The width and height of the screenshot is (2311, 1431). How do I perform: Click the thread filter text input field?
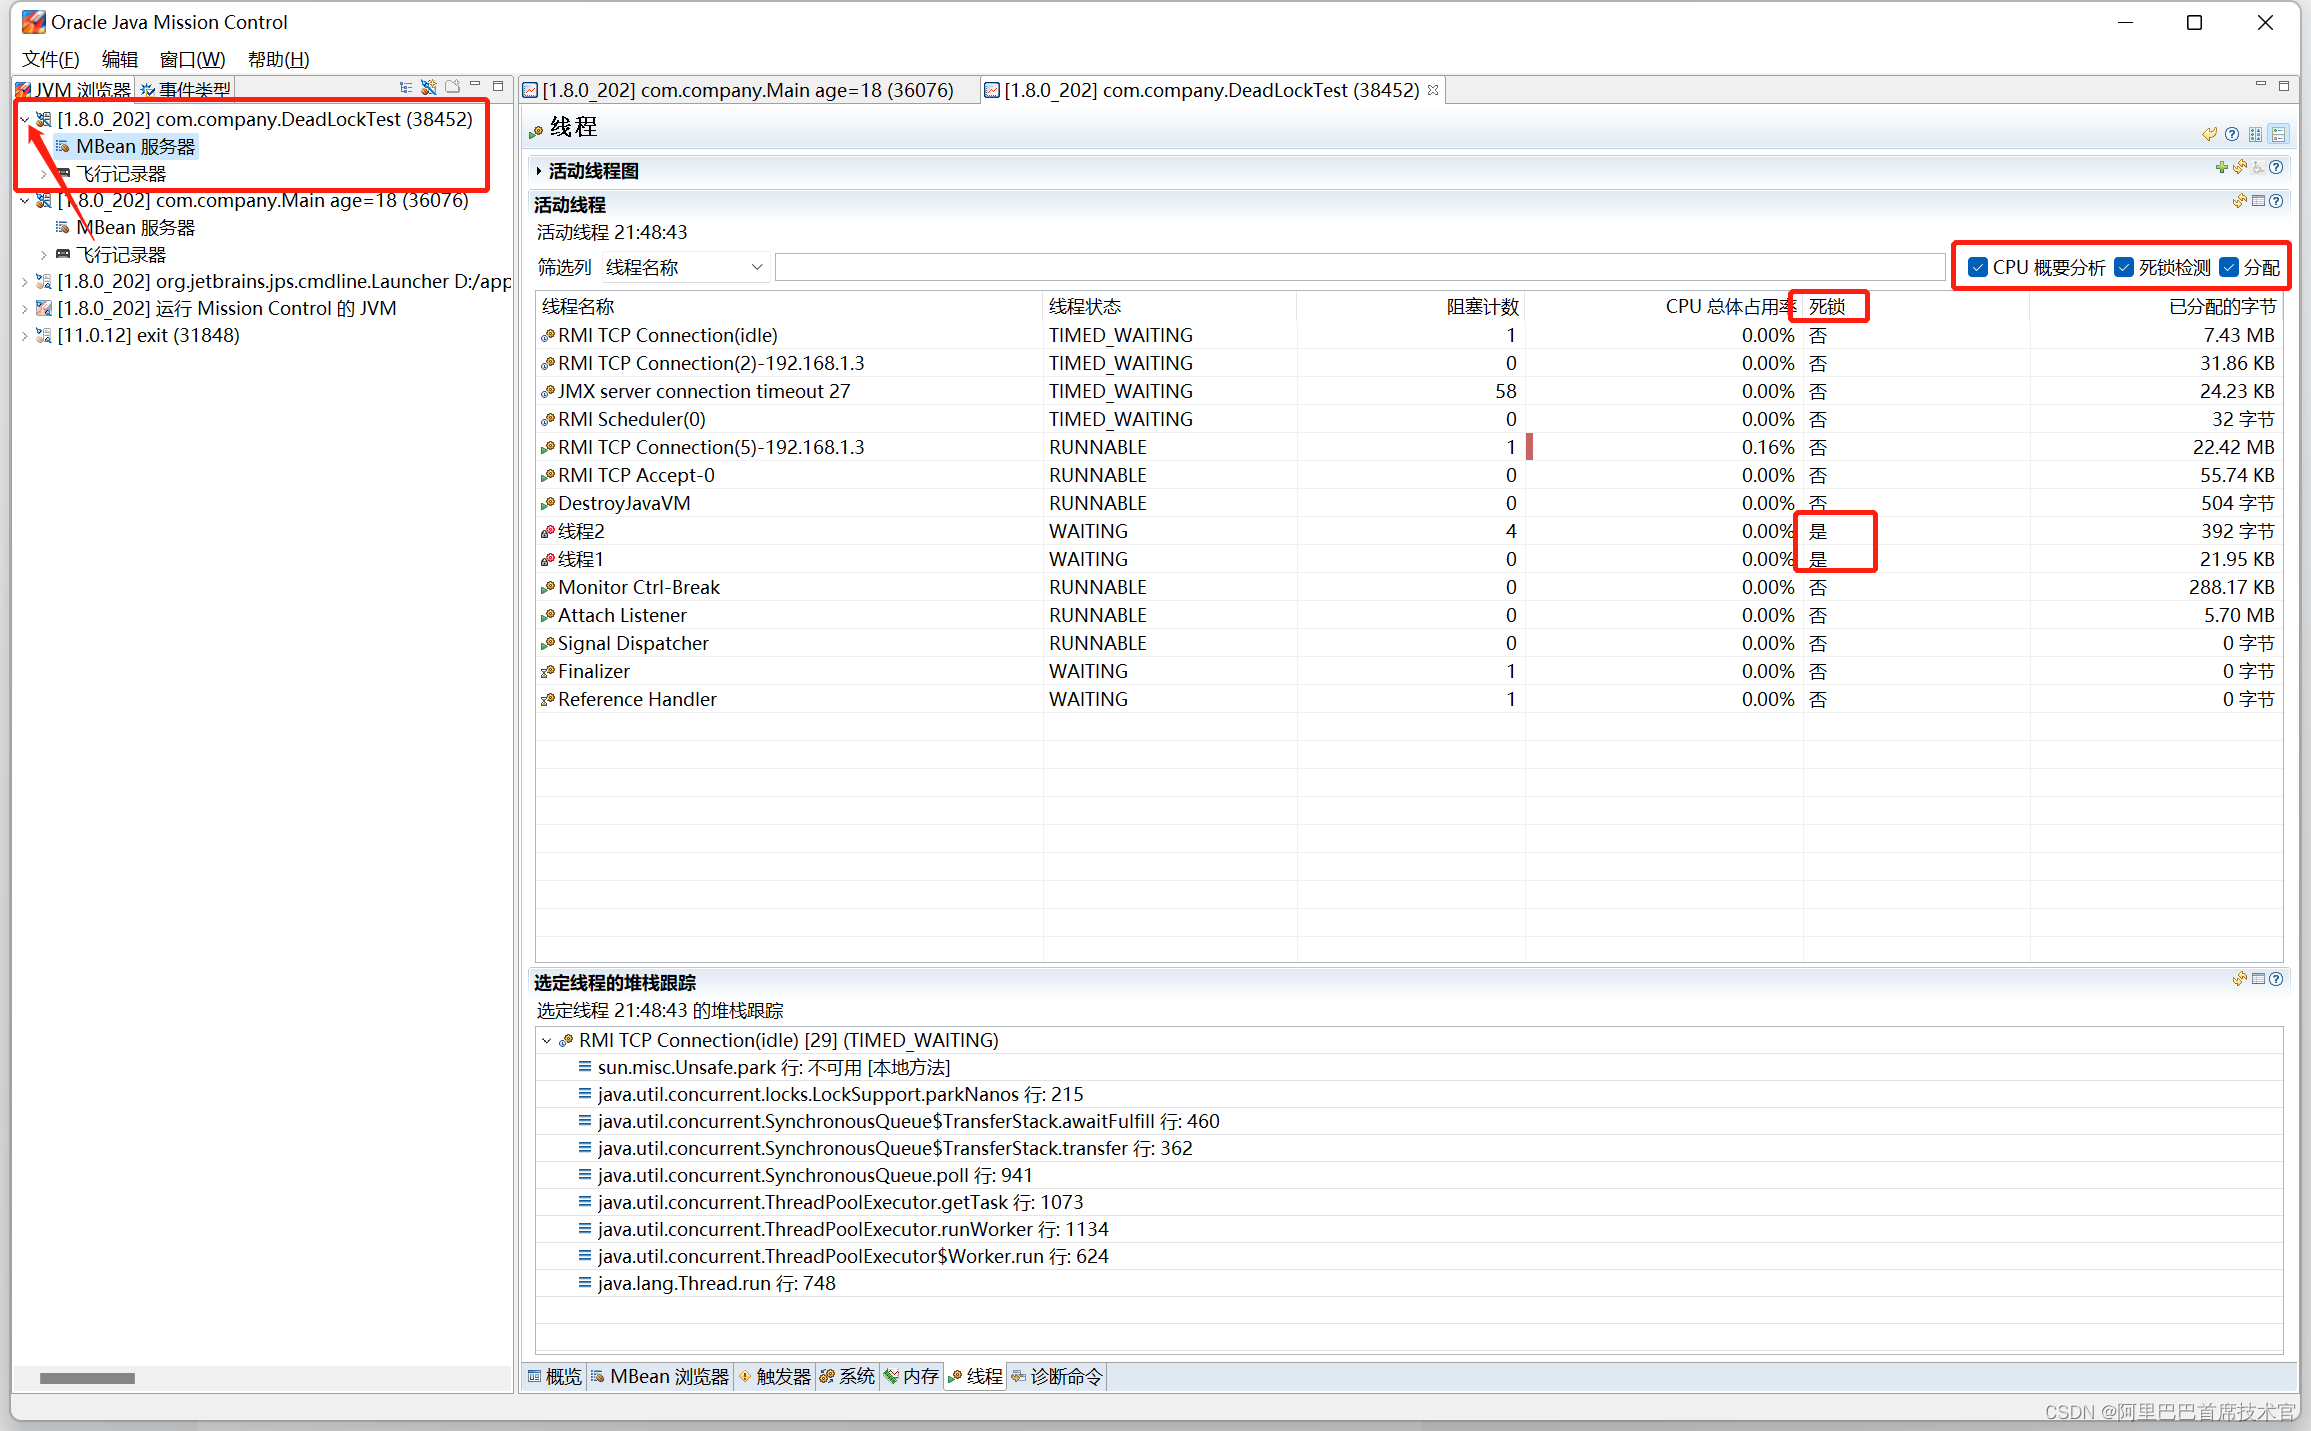1359,268
